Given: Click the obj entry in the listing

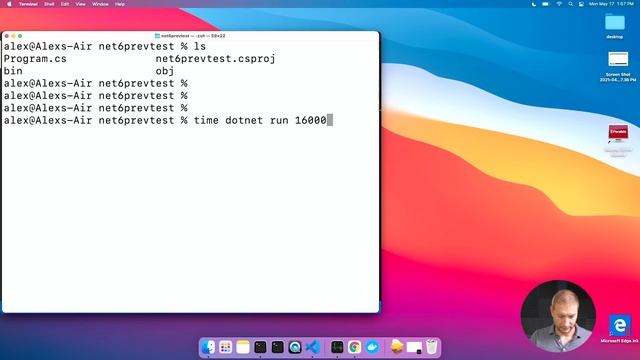Looking at the screenshot, I should (165, 71).
